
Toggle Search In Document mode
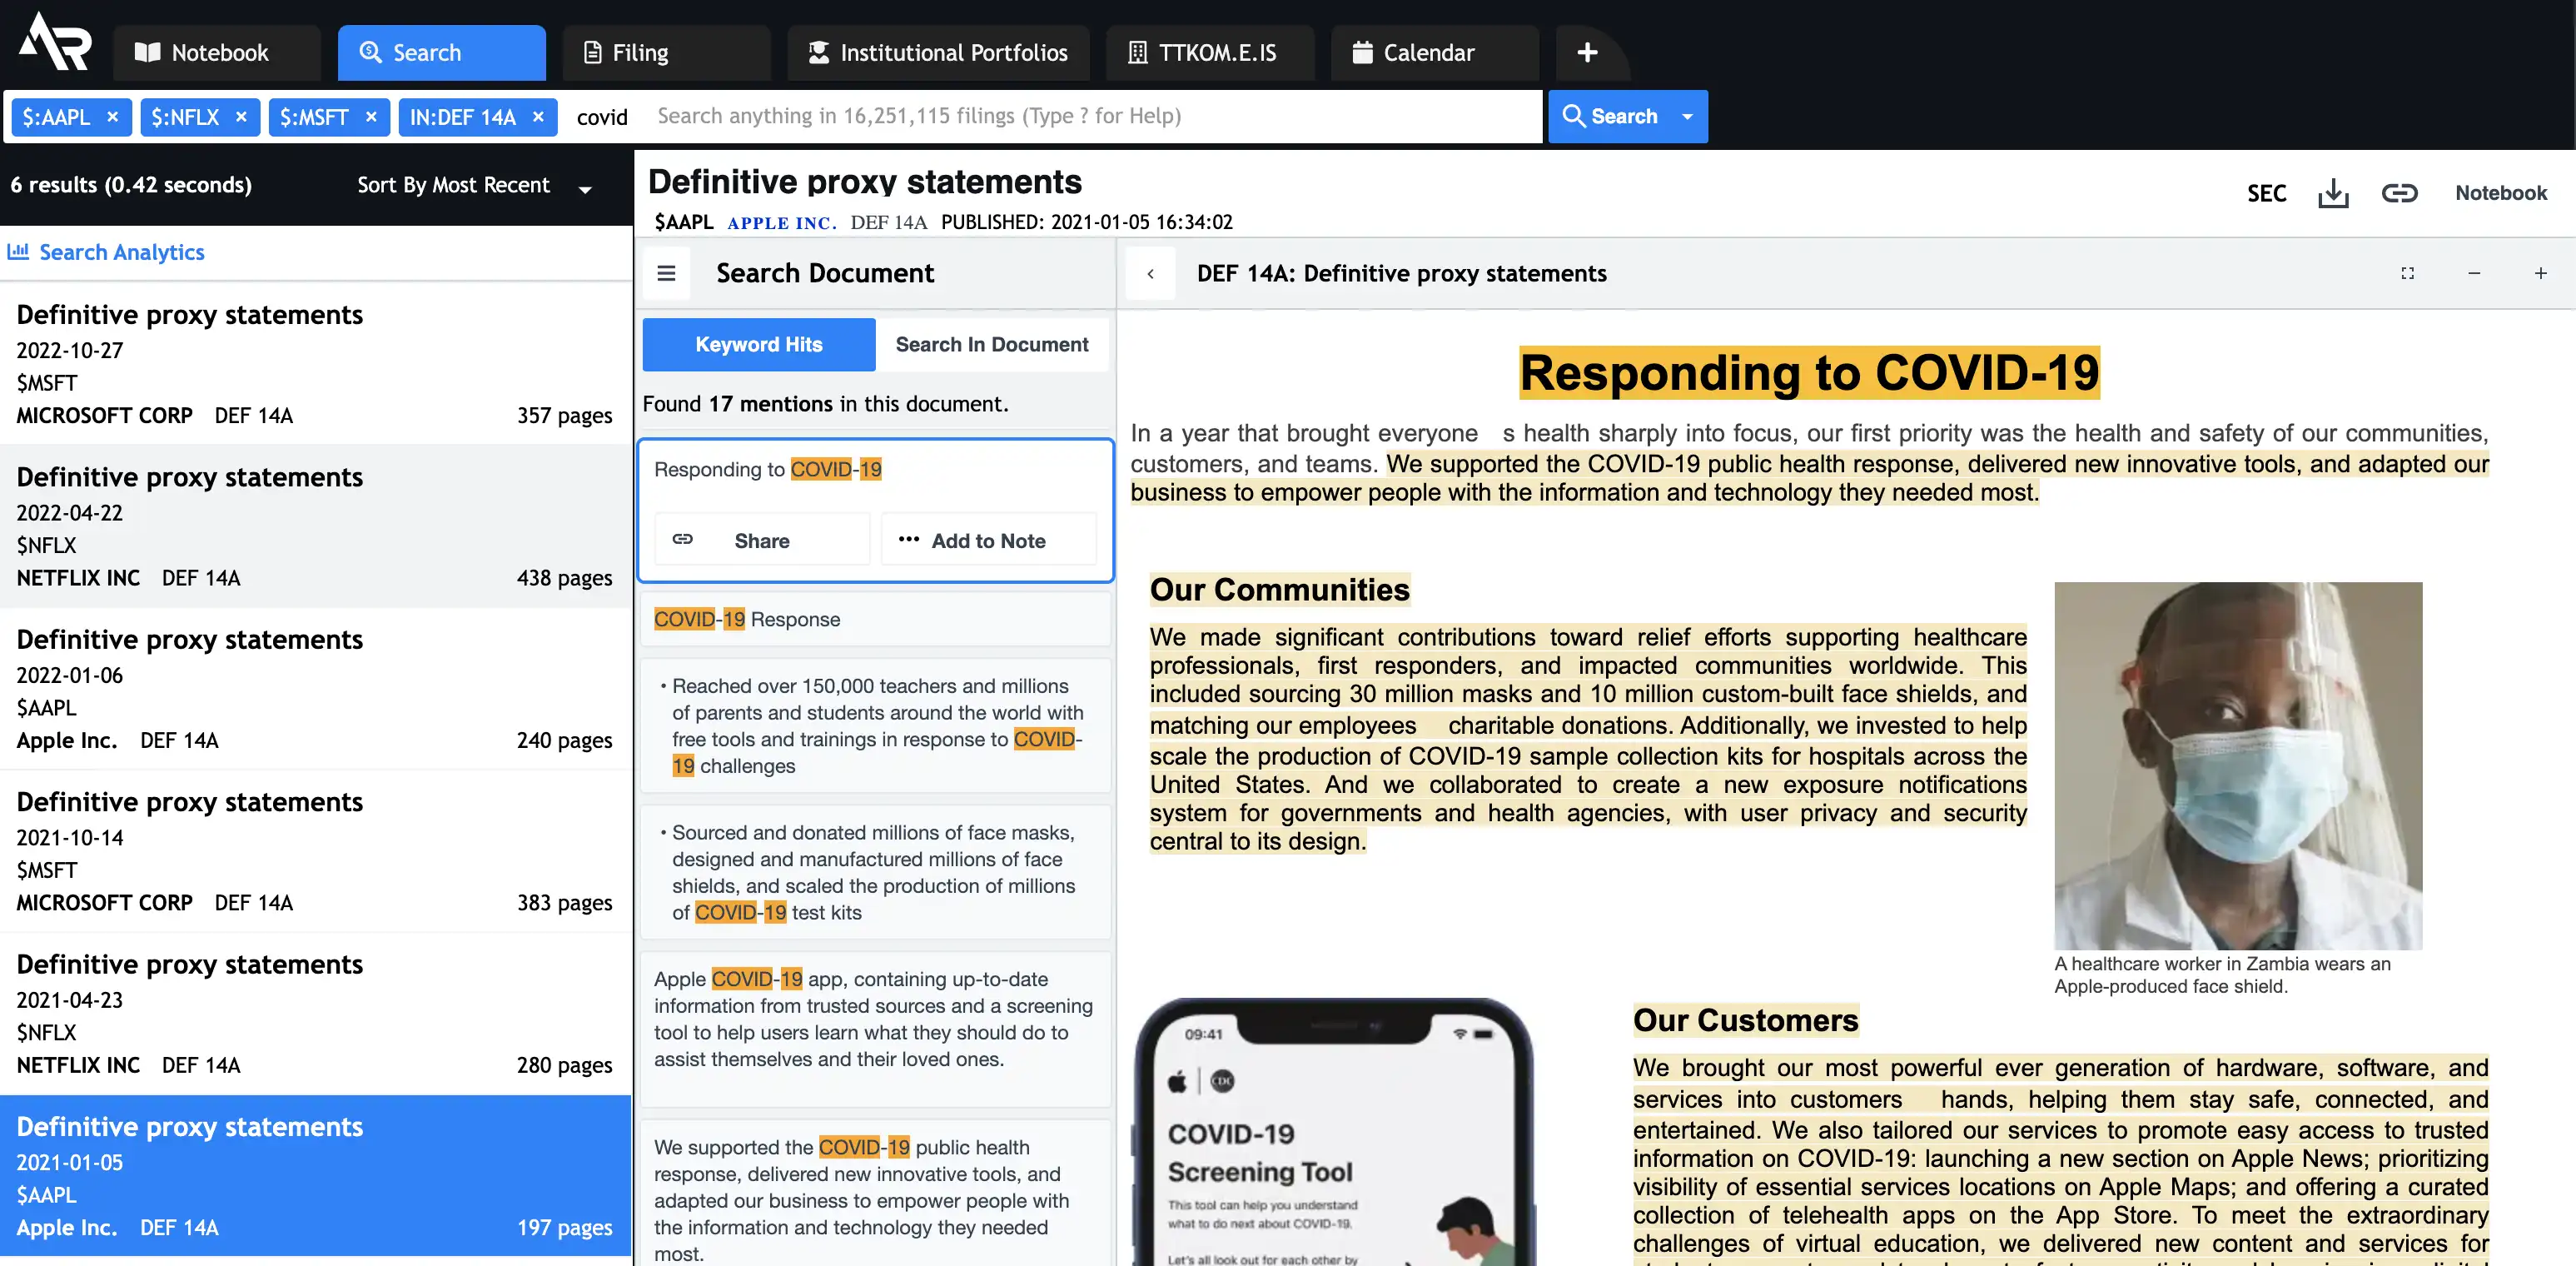pos(992,344)
